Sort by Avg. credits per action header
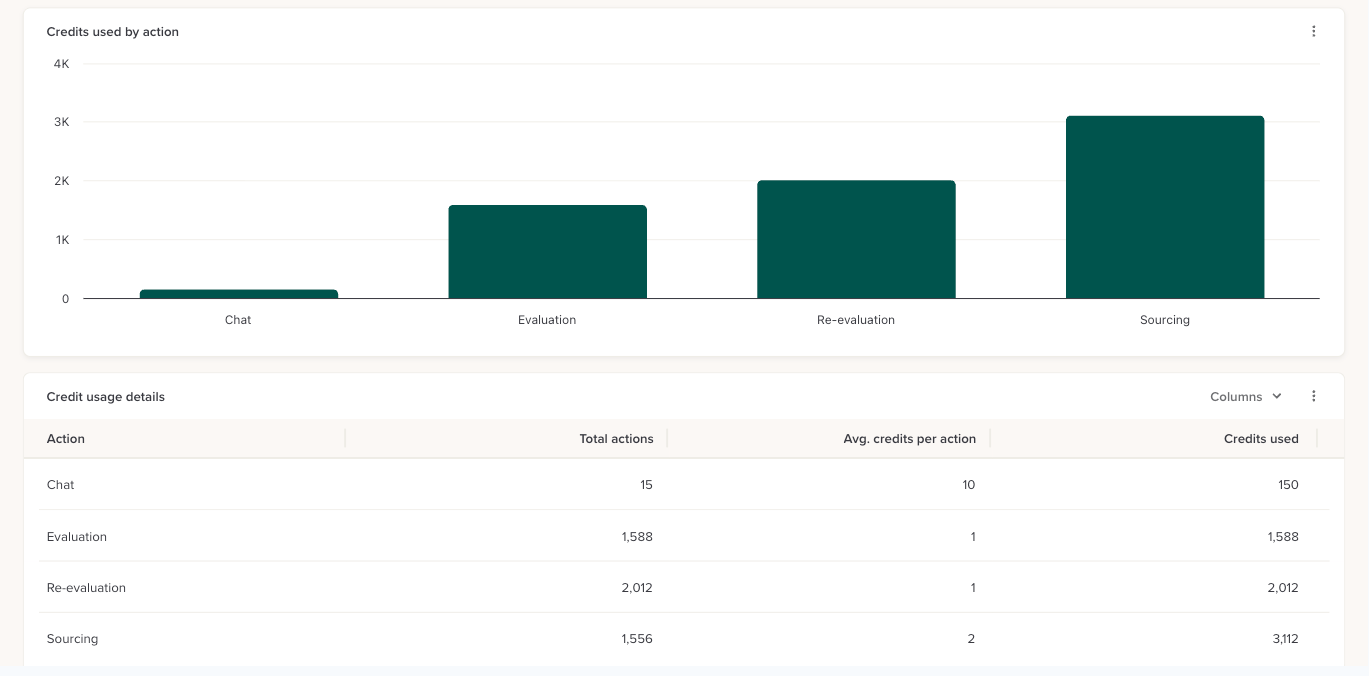 point(909,439)
